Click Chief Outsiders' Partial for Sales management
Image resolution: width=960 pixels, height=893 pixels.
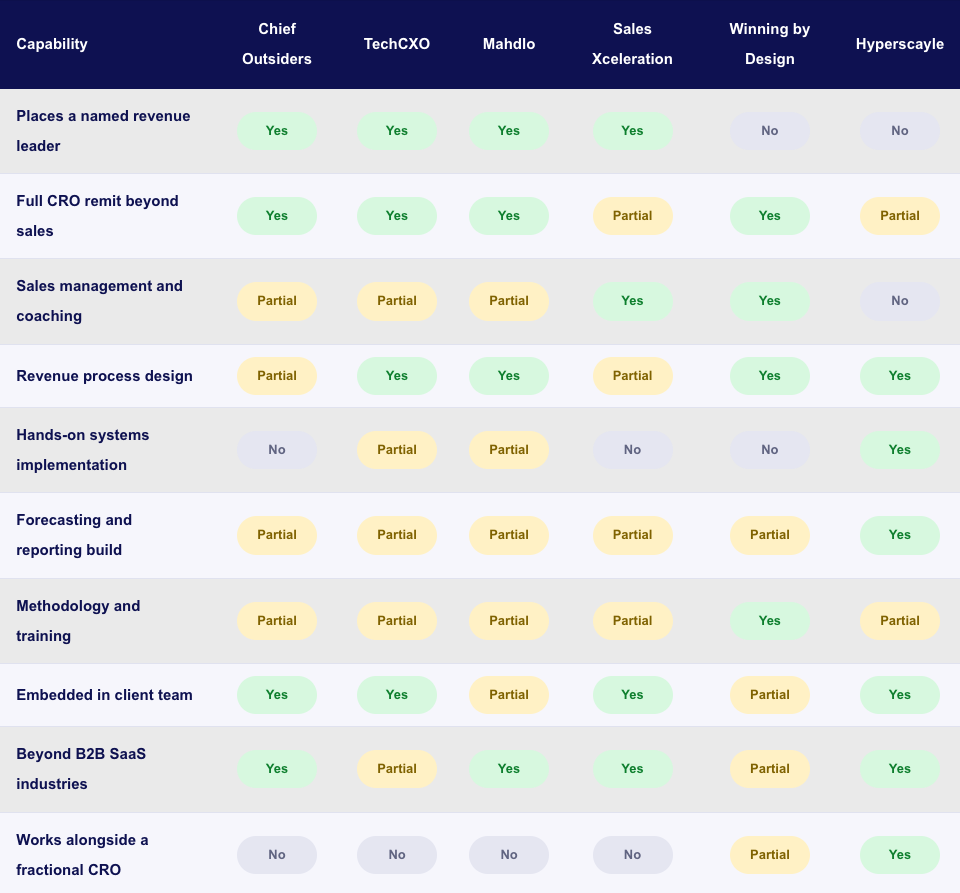click(277, 301)
